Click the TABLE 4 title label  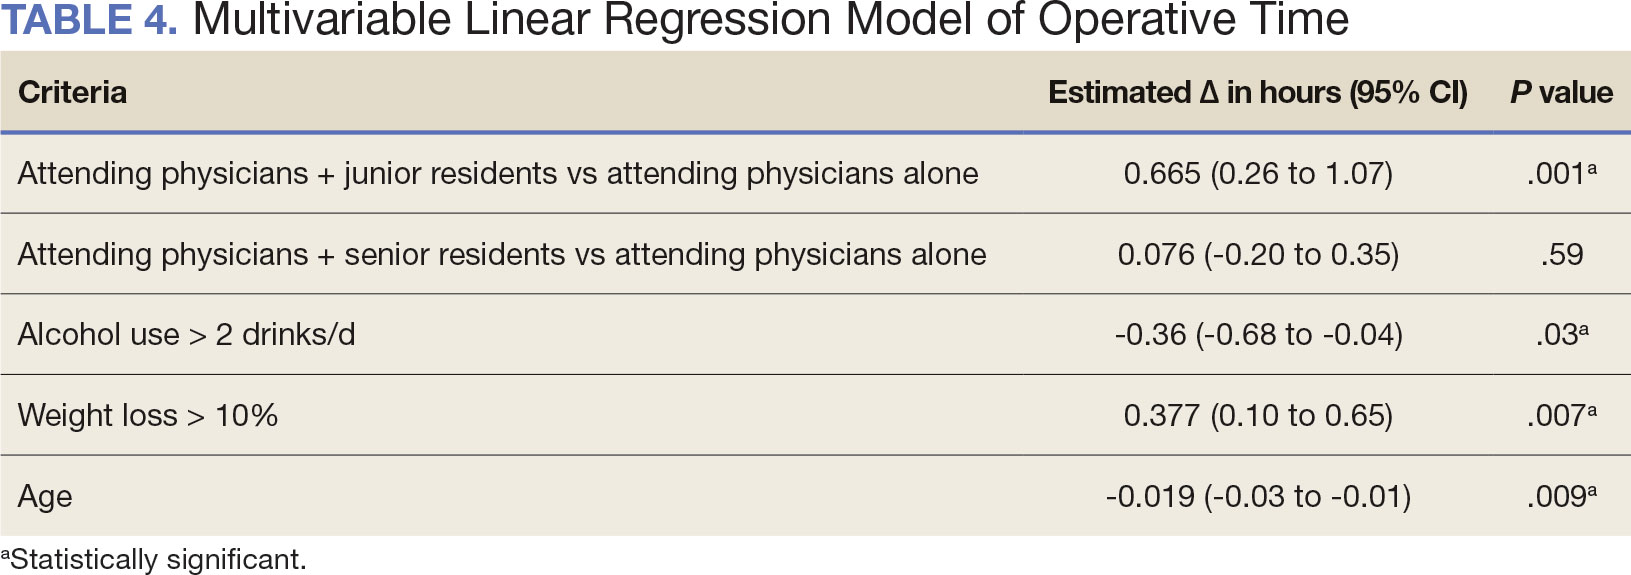pos(89,20)
